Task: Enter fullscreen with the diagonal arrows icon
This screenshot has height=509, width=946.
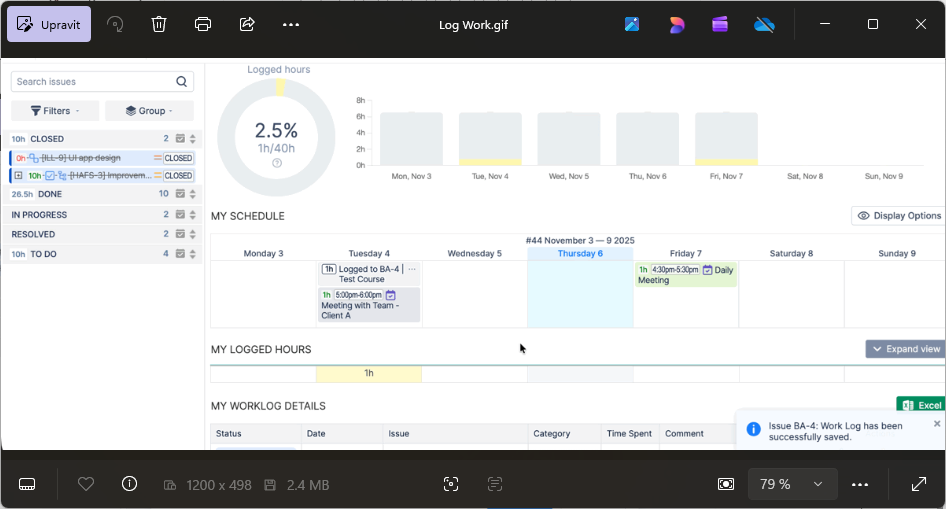Action: point(918,484)
